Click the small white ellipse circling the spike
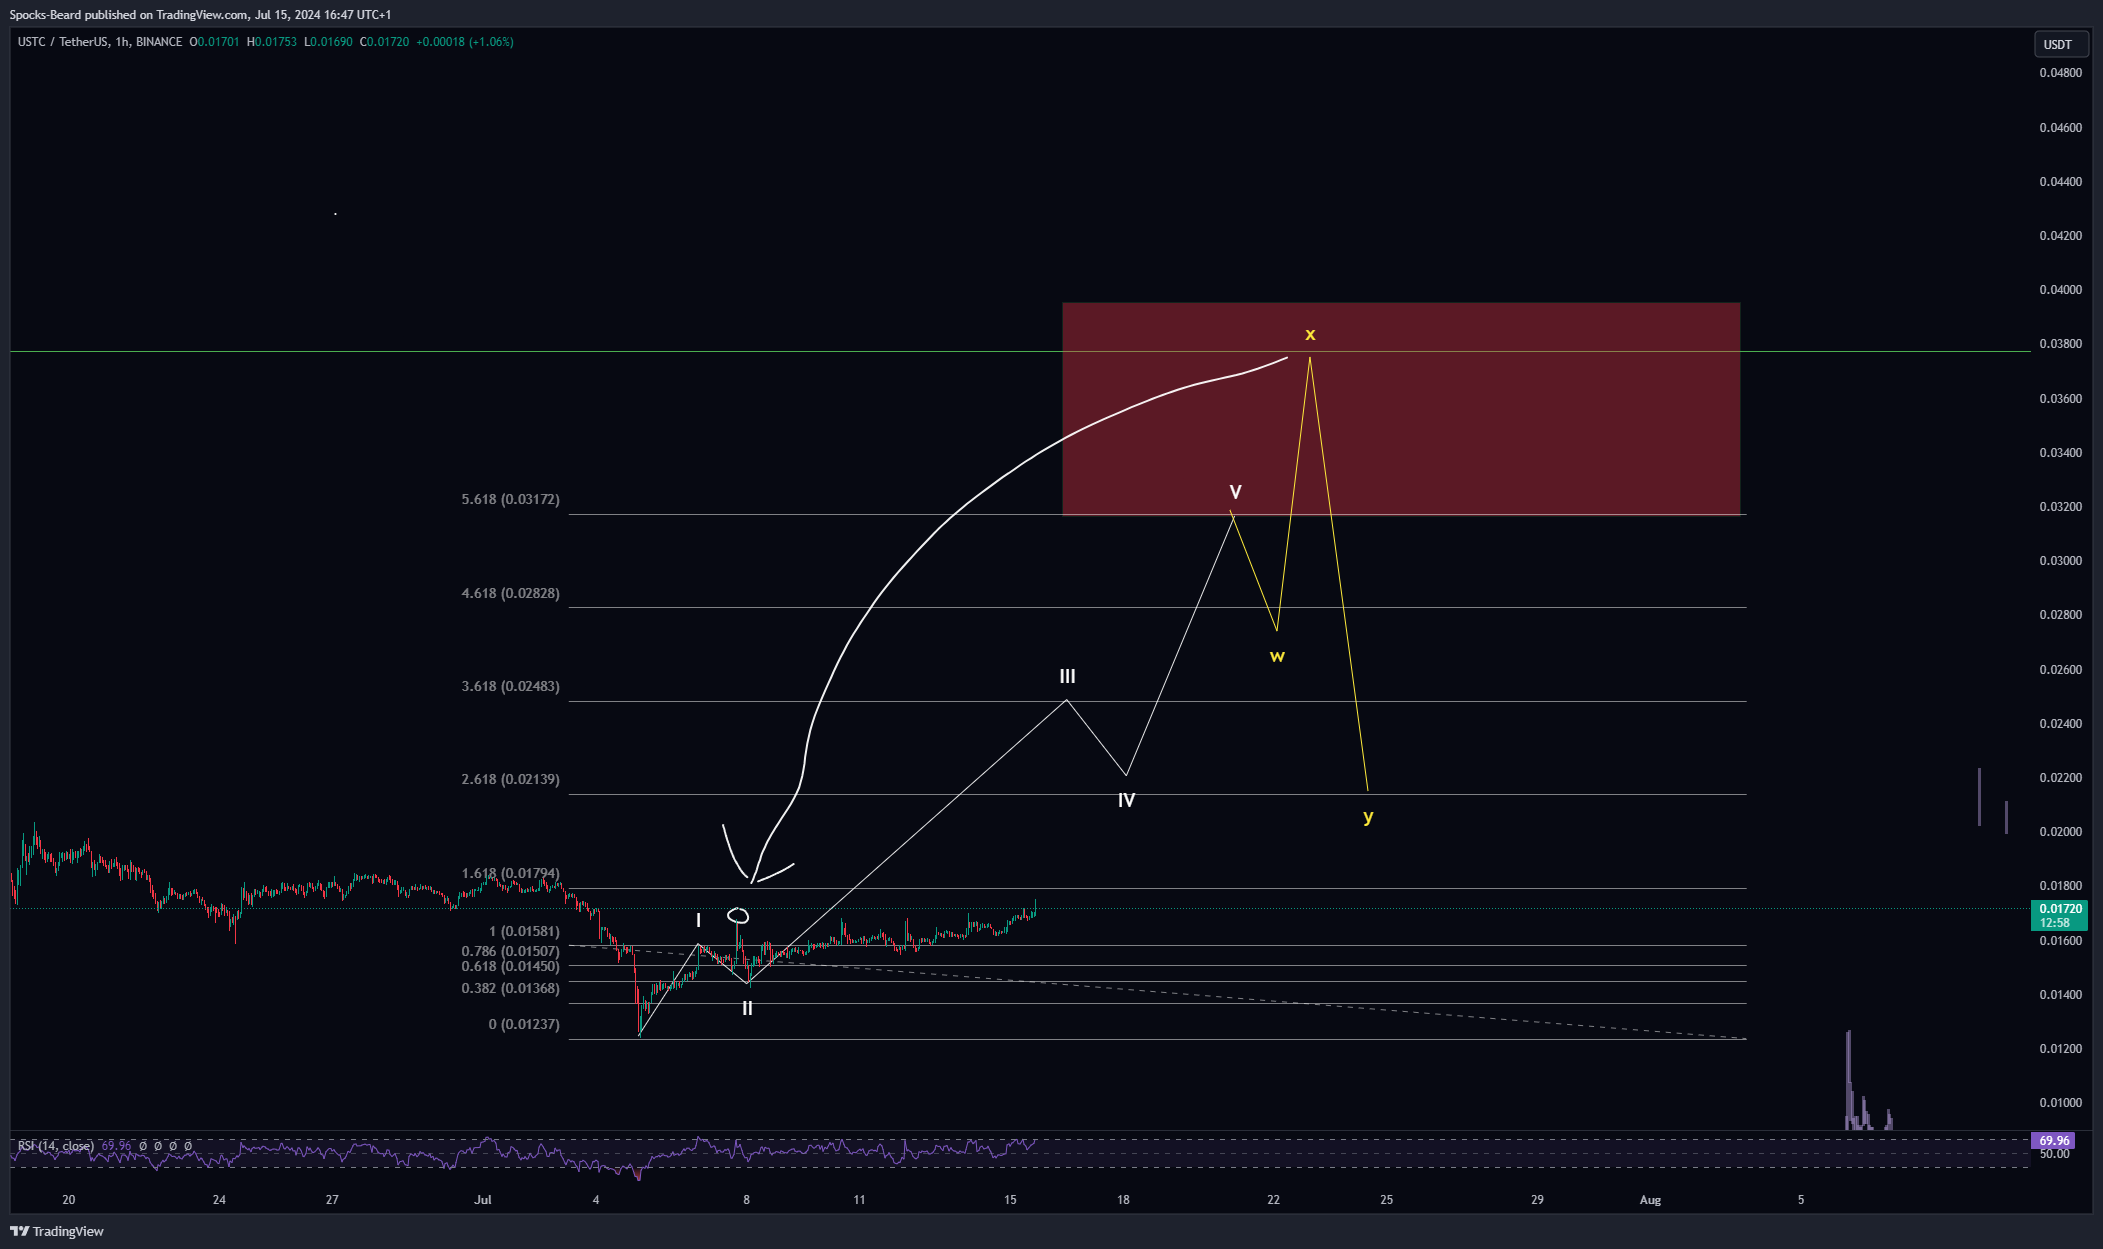 (738, 915)
